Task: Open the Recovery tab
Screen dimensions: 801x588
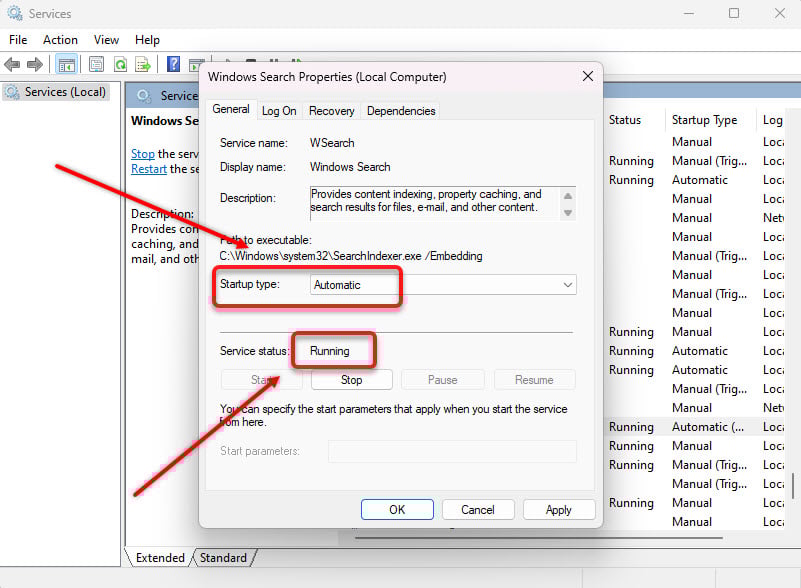Action: pos(332,111)
